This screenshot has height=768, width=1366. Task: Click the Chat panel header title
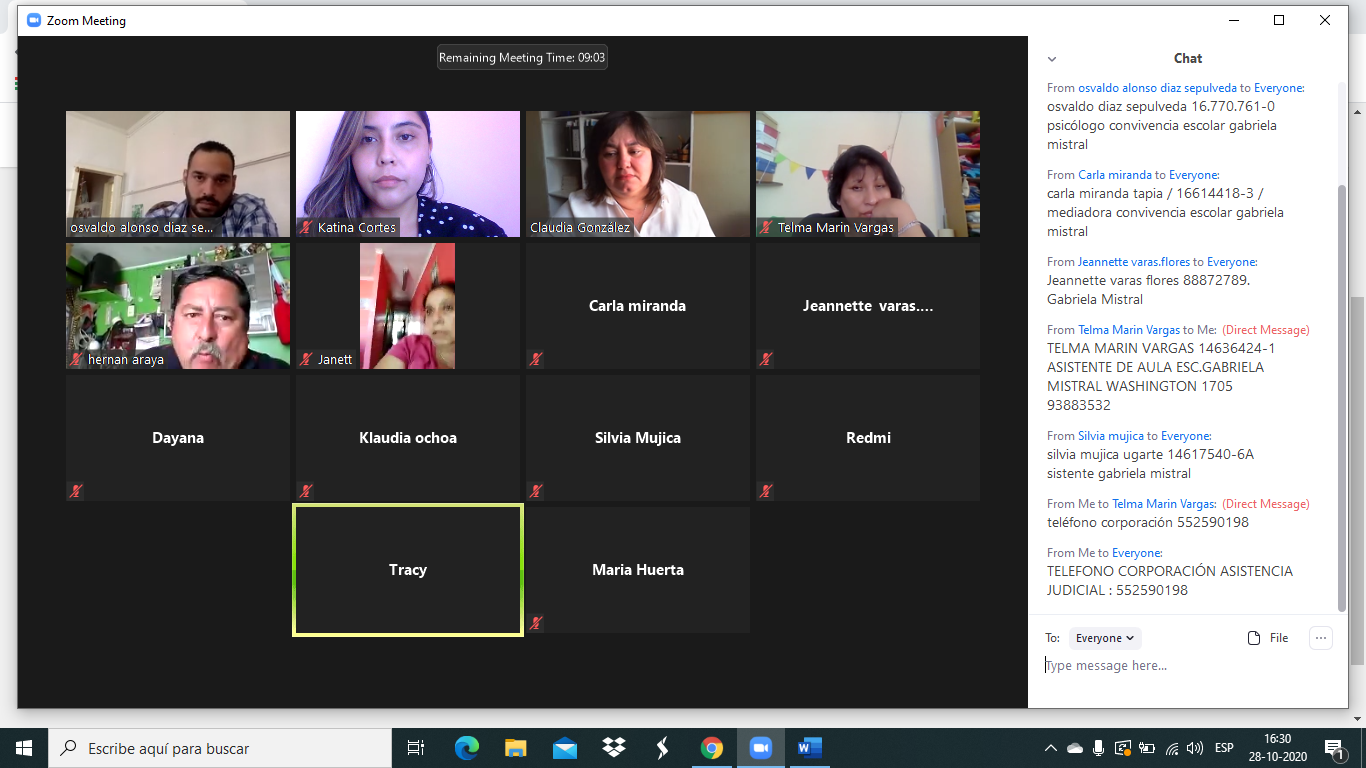[x=1187, y=59]
